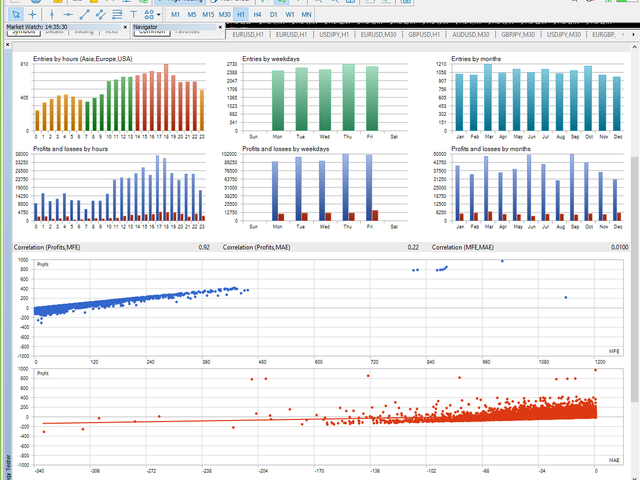Switch timeframe to M15
Viewport: 640px width, 480px height.
(x=207, y=16)
